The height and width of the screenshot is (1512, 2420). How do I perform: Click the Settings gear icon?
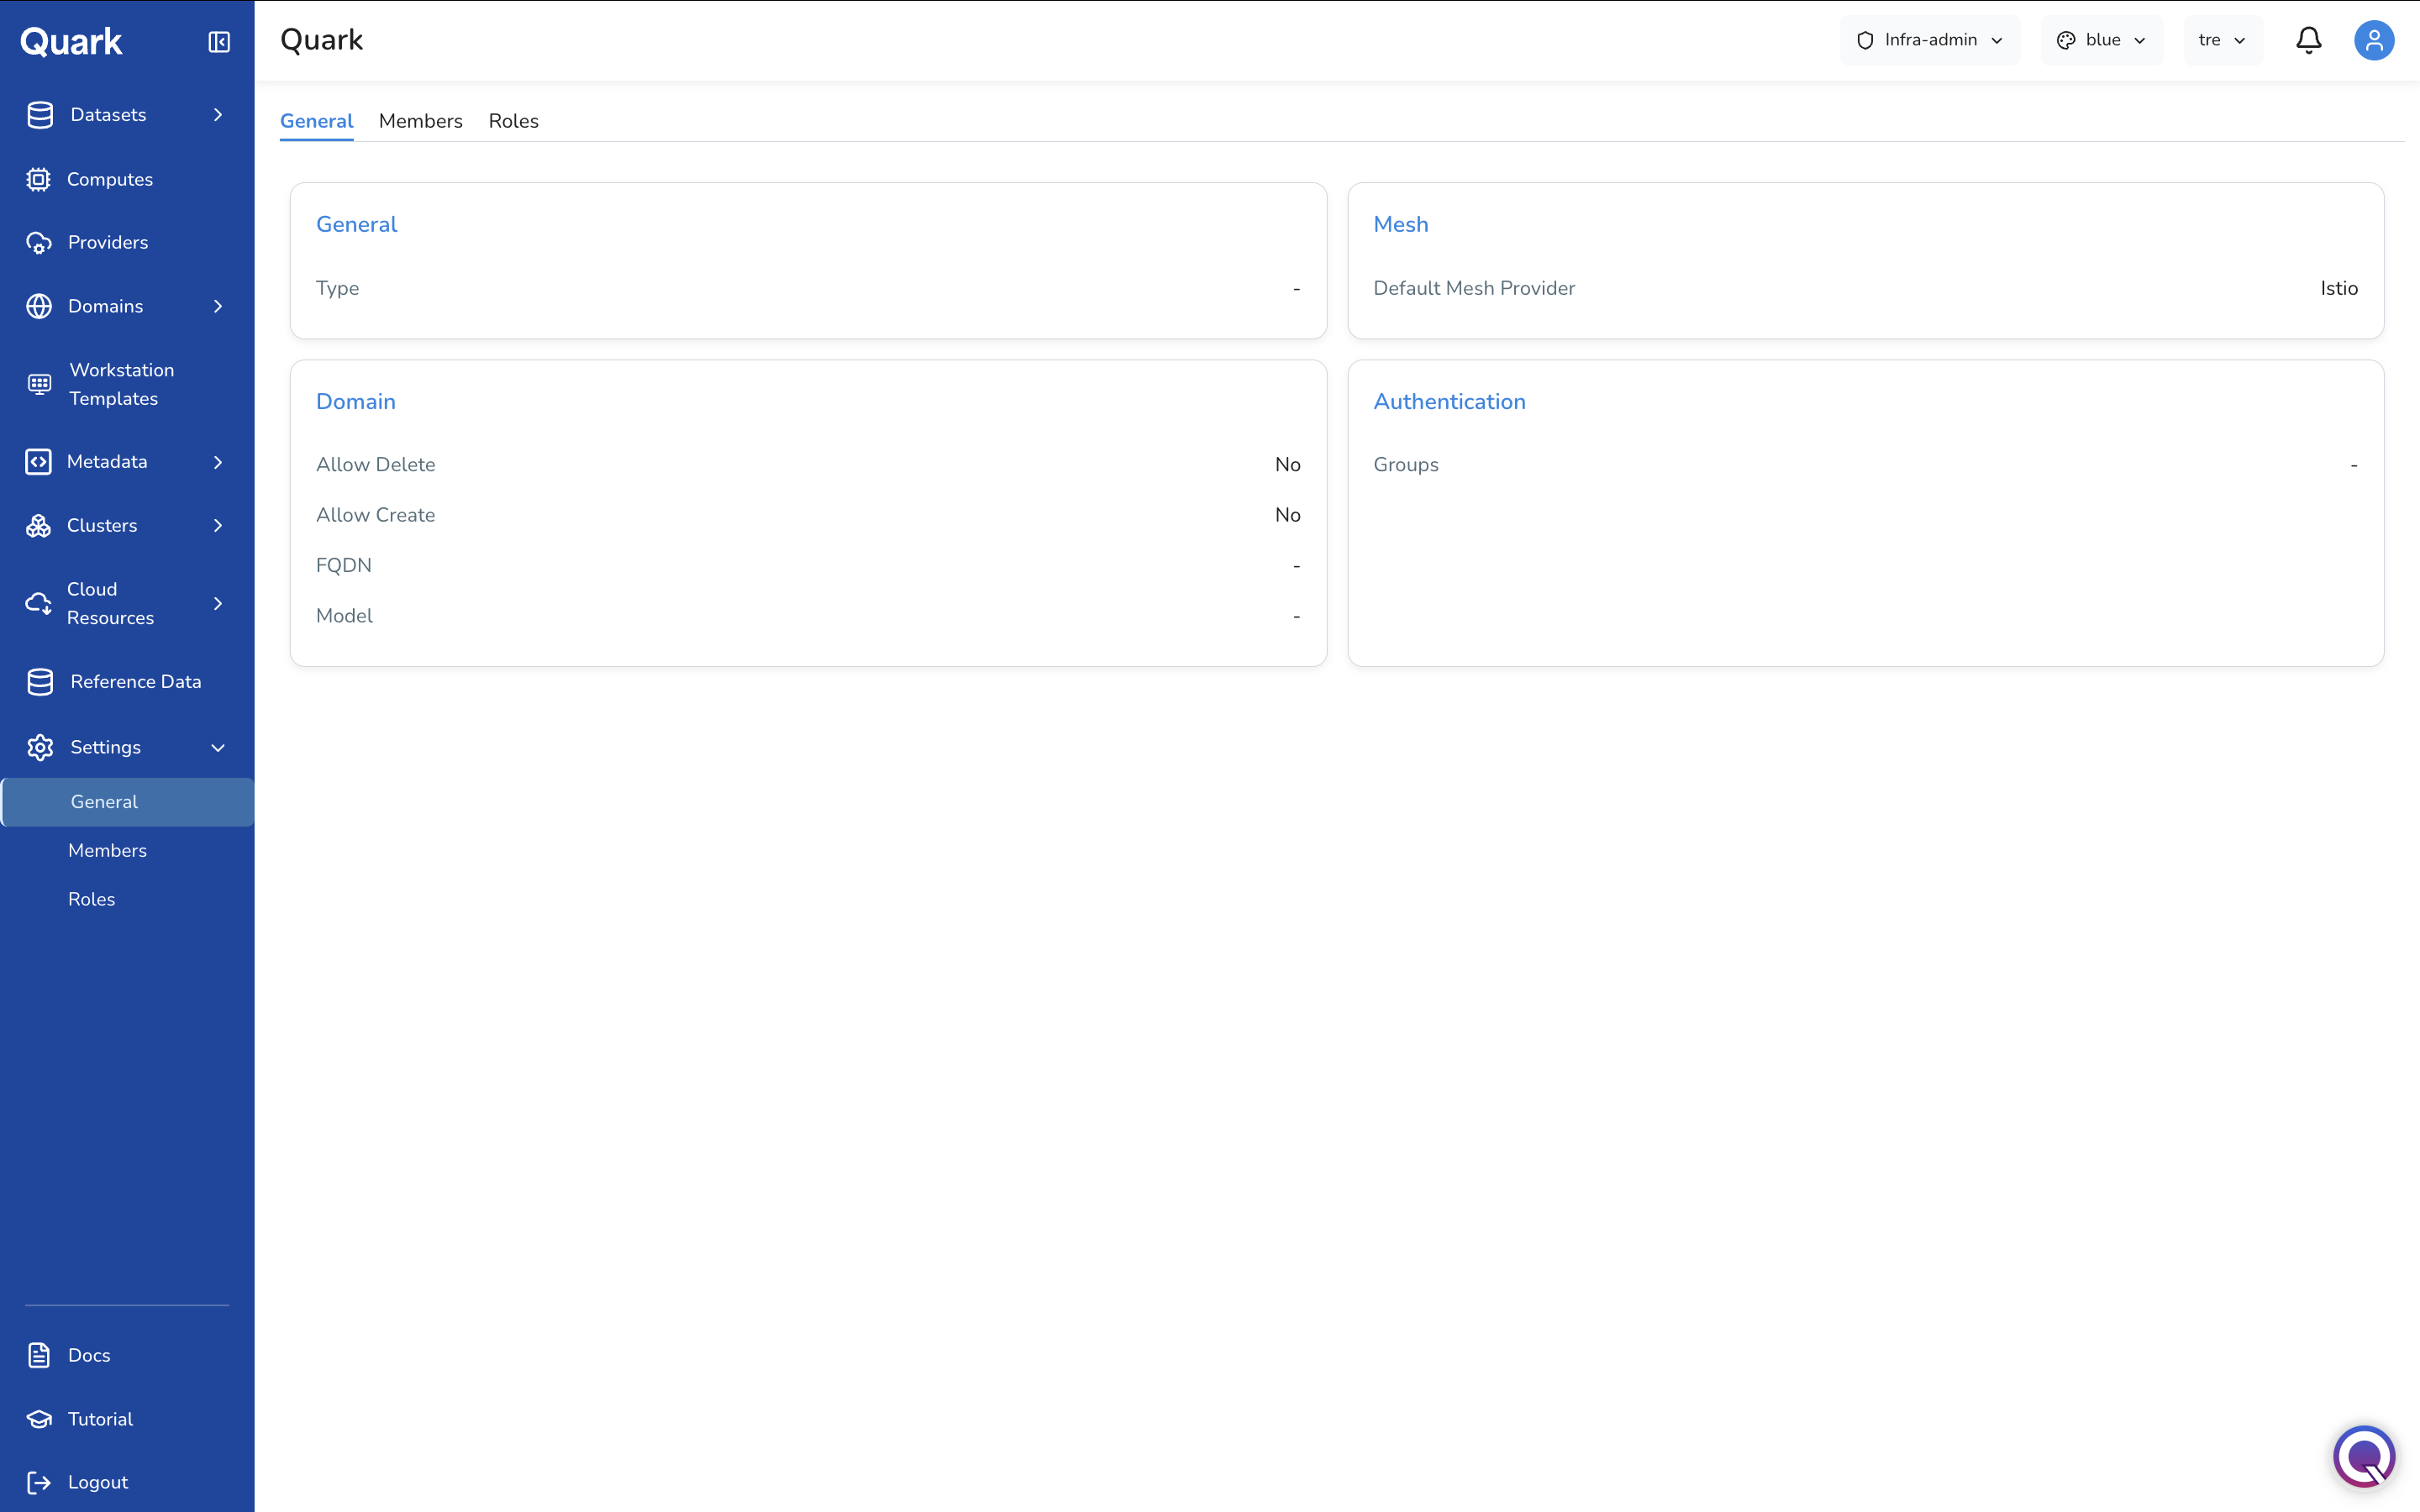40,747
